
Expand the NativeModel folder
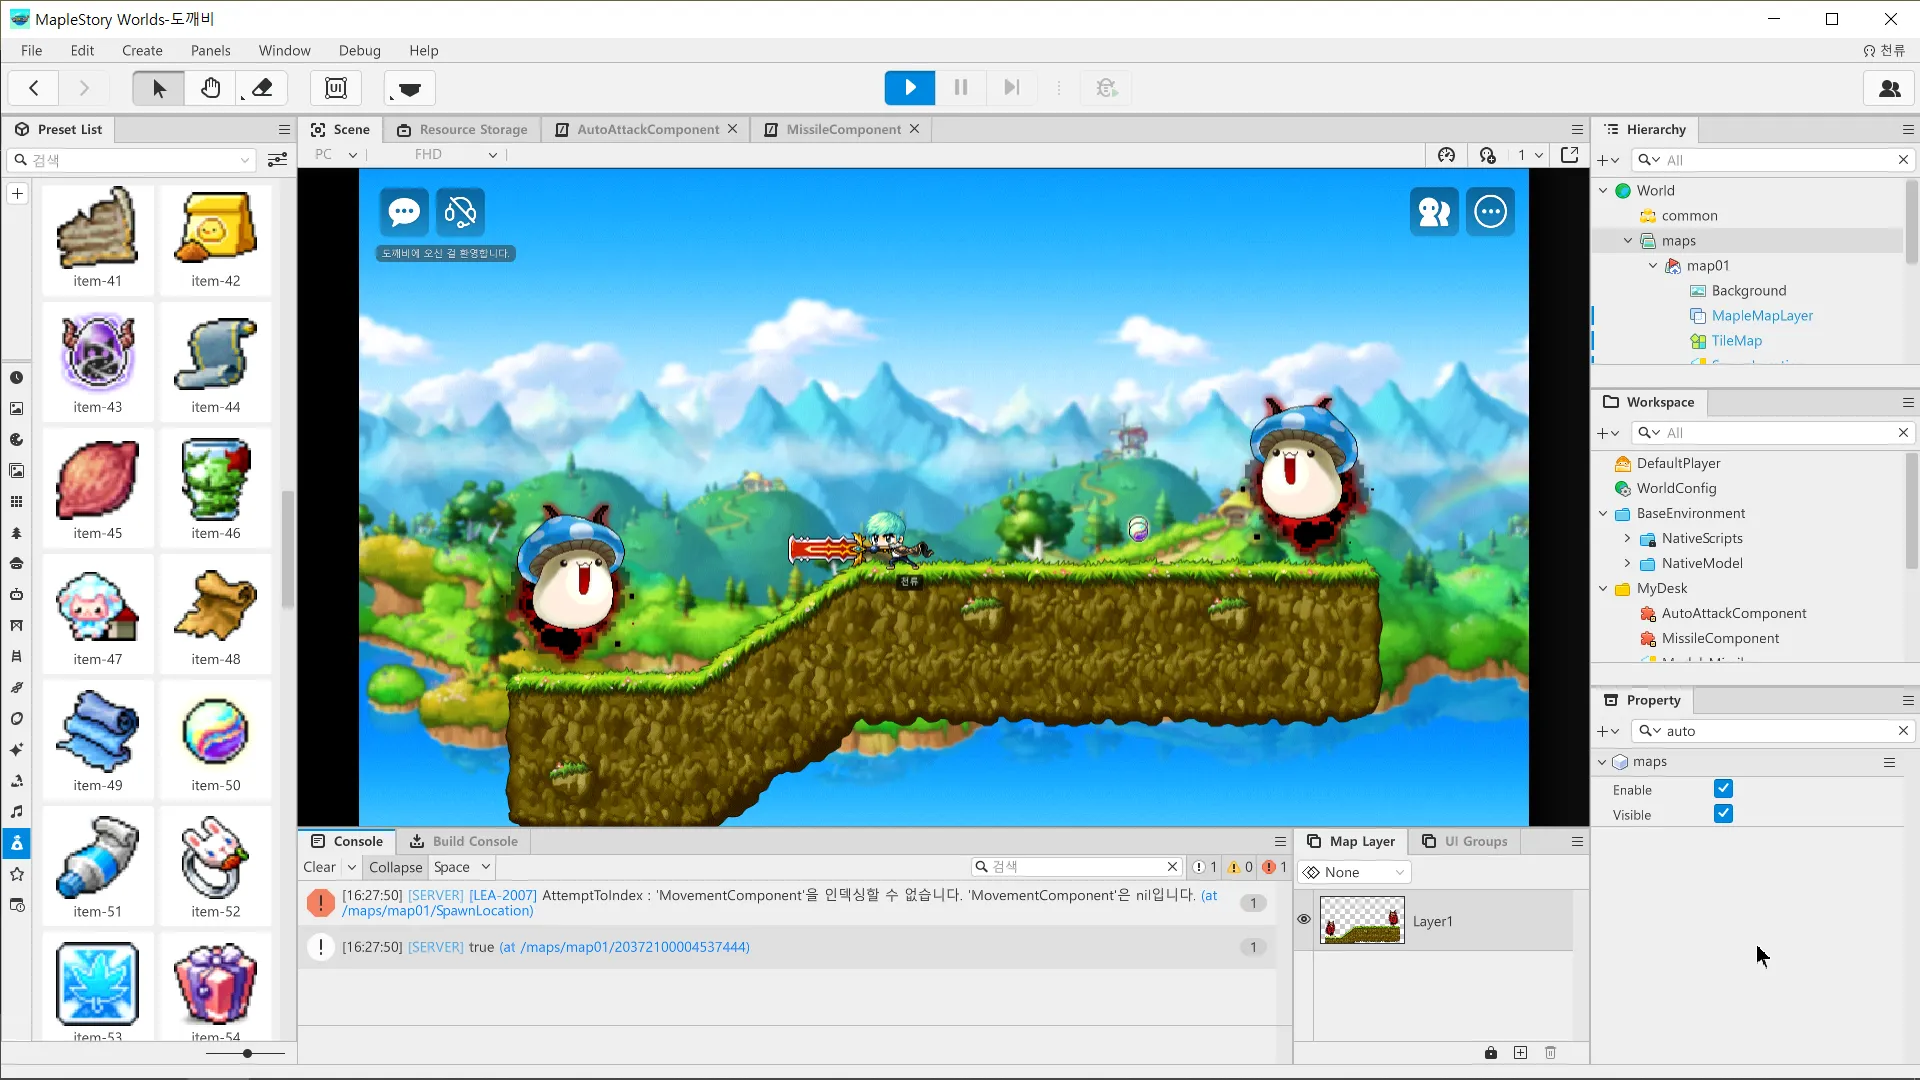point(1627,564)
